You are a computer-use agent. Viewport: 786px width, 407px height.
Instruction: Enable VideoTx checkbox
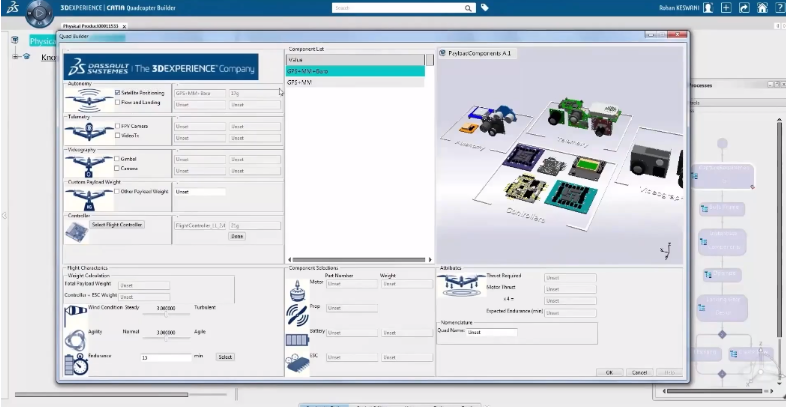[117, 135]
